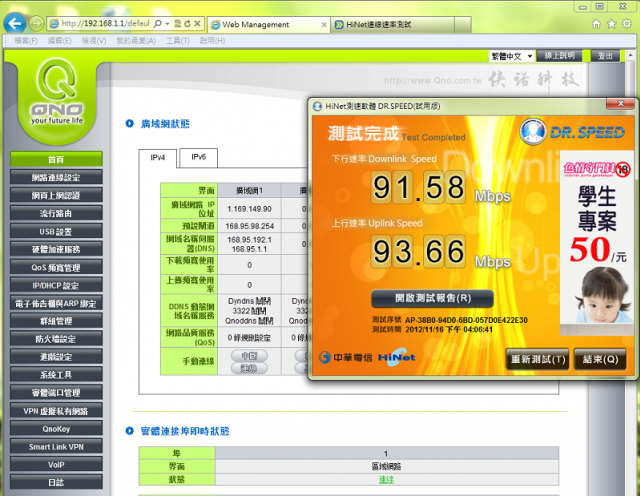The height and width of the screenshot is (496, 640).
Task: Click the lower 手動連線 button for 廣域網1
Action: (x=249, y=368)
